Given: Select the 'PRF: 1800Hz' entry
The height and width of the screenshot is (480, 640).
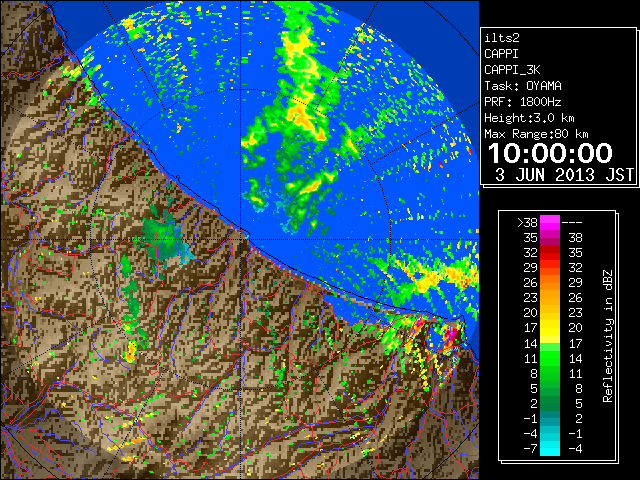Looking at the screenshot, I should (x=523, y=102).
